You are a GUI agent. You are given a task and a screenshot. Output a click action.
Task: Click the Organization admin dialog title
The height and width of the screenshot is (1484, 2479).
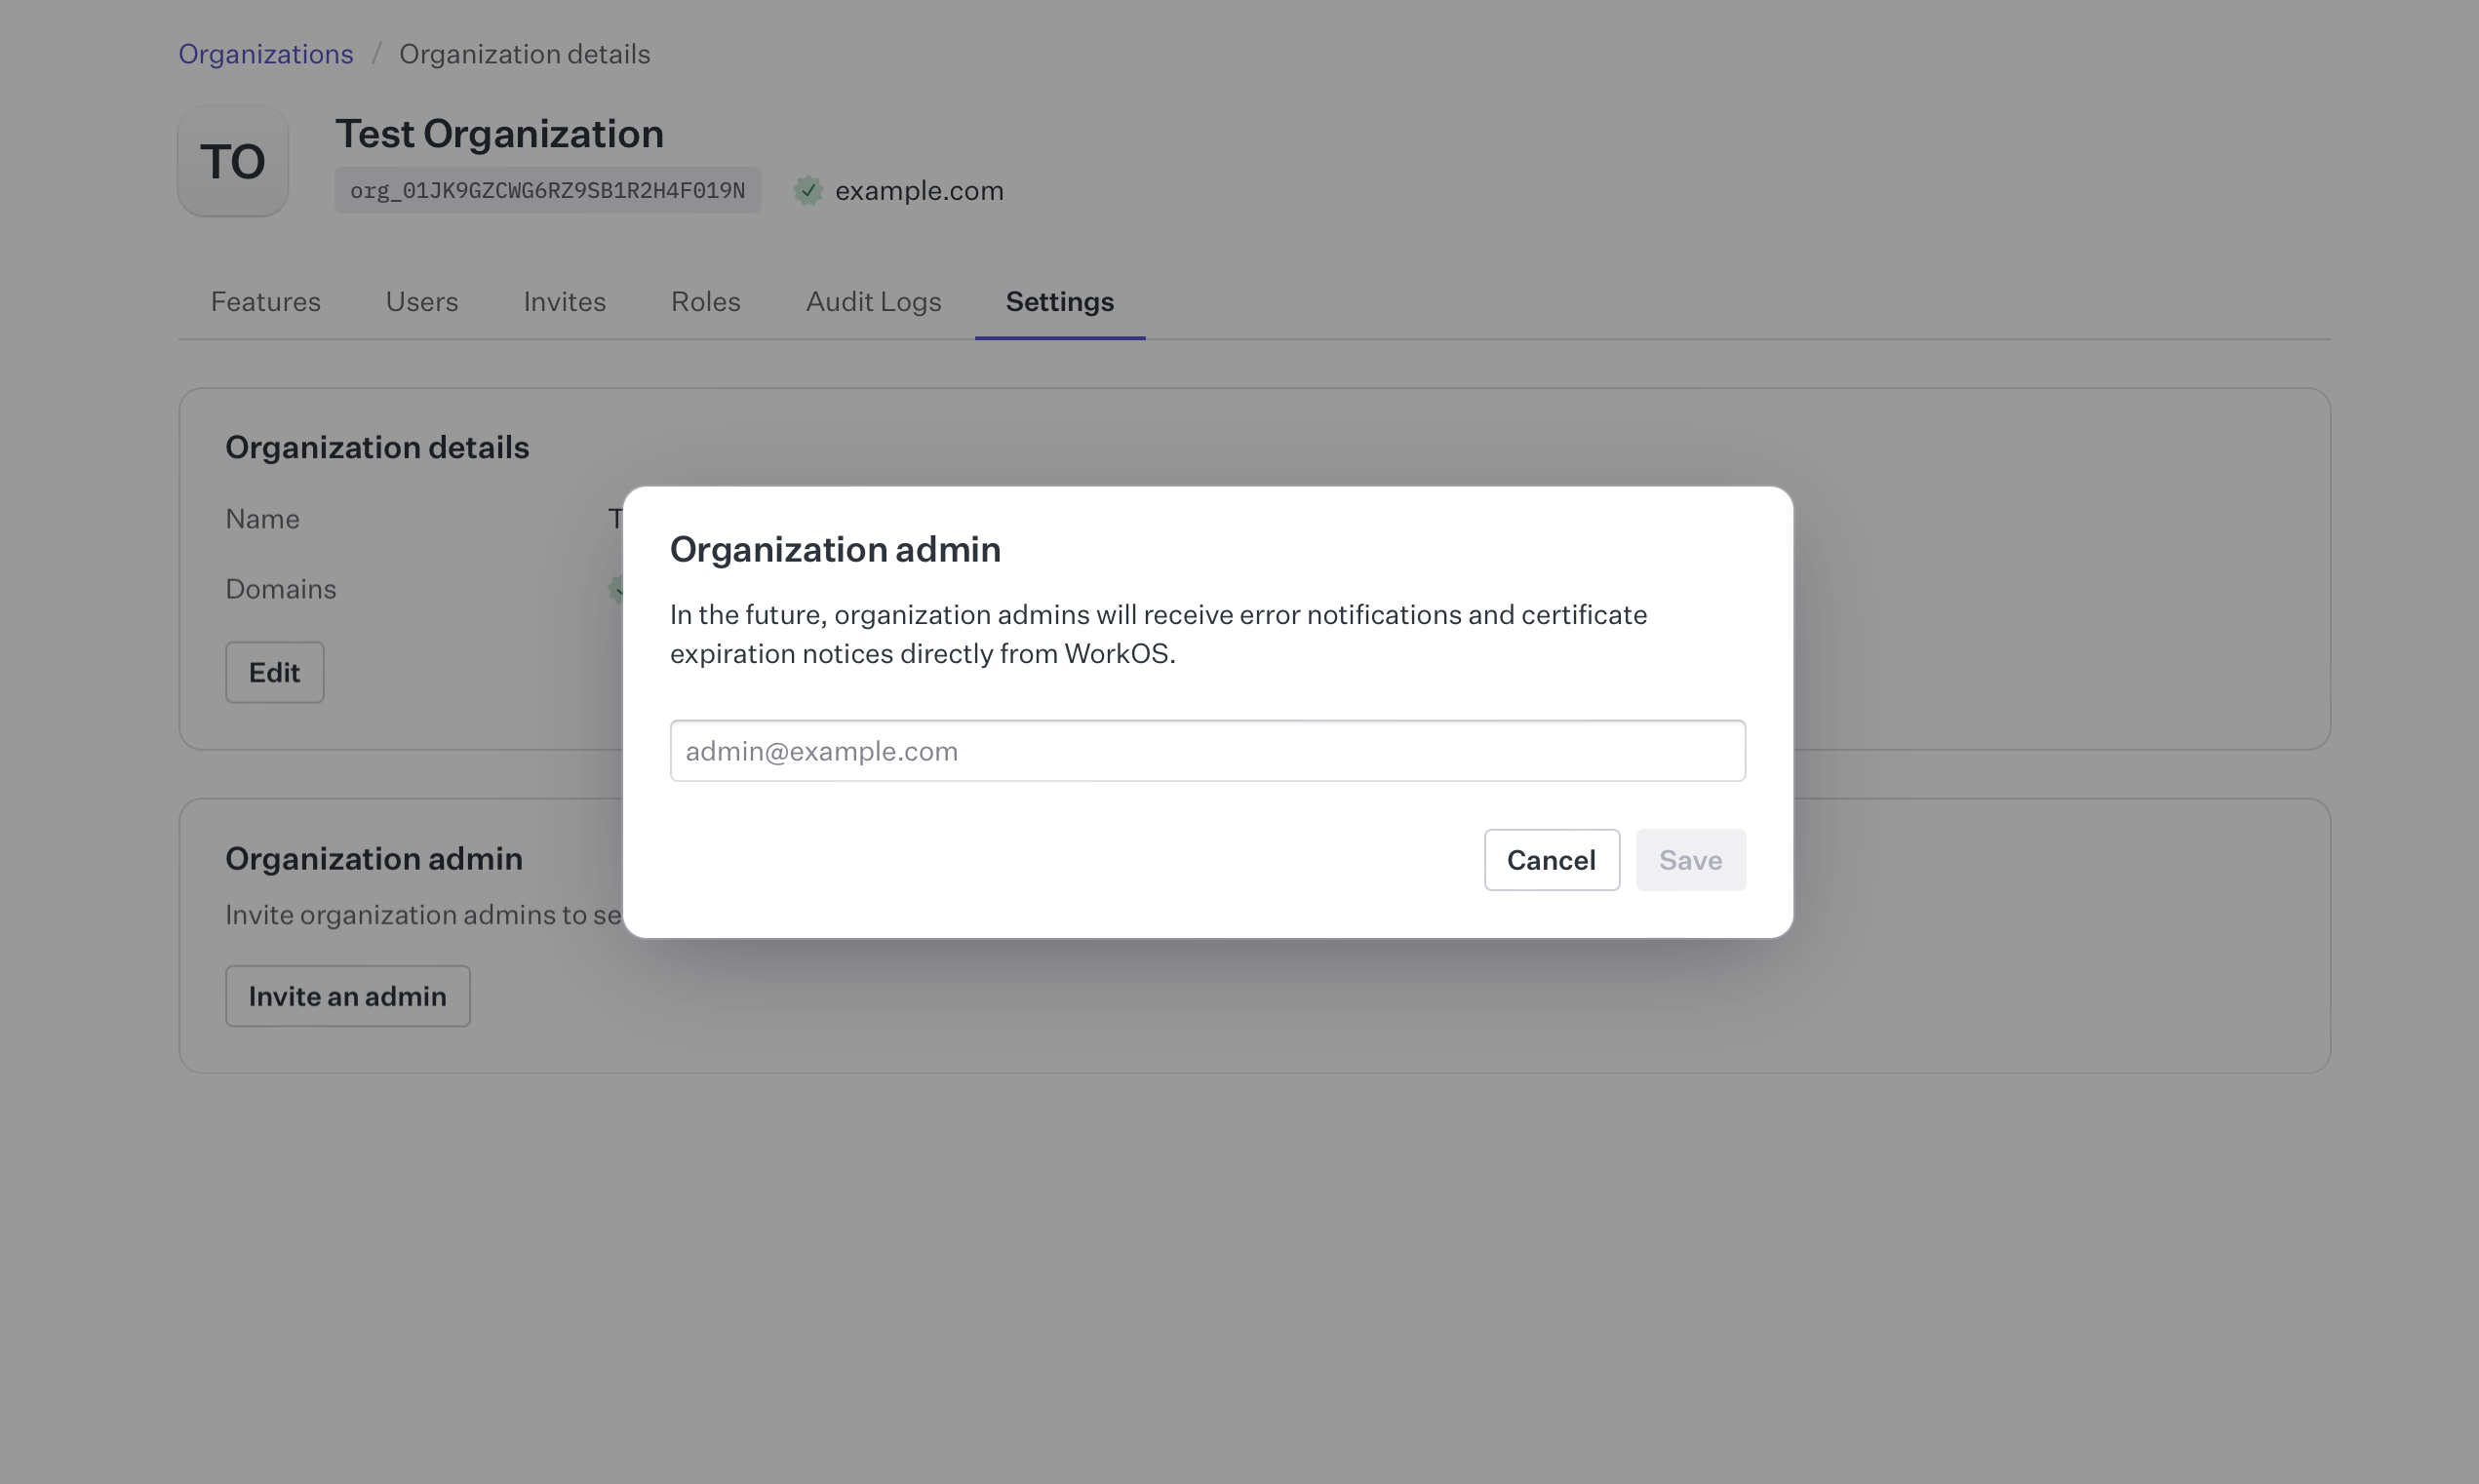pos(835,548)
